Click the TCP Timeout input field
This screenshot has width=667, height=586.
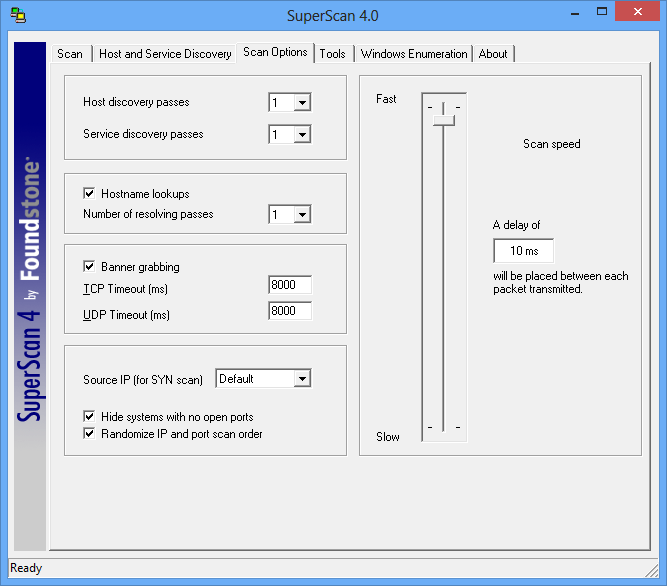290,284
